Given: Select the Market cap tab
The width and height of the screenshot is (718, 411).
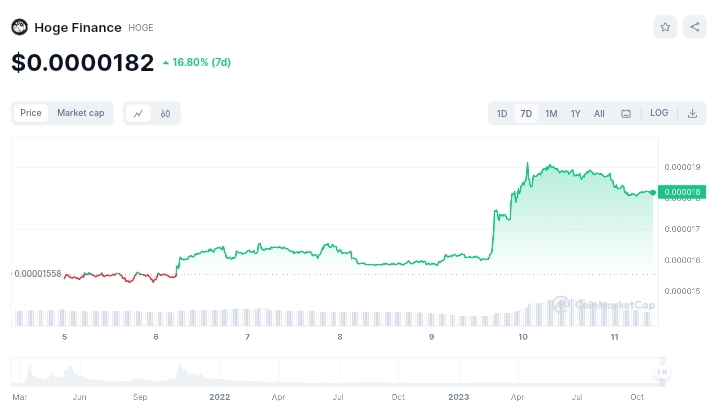Looking at the screenshot, I should point(81,113).
